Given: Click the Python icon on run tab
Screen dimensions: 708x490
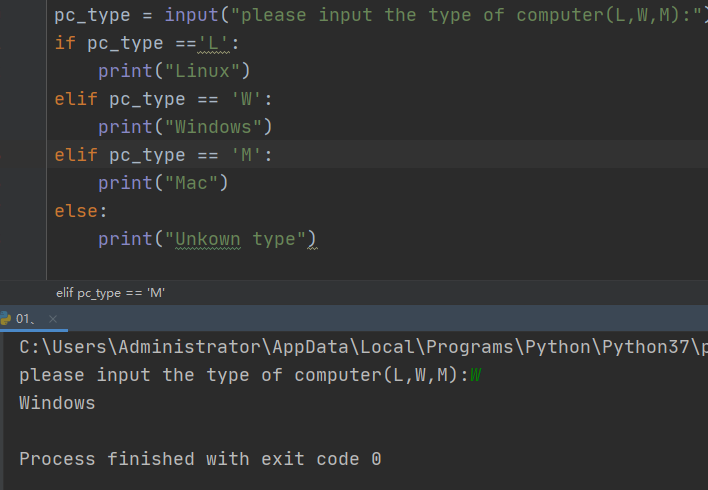Looking at the screenshot, I should [5, 318].
